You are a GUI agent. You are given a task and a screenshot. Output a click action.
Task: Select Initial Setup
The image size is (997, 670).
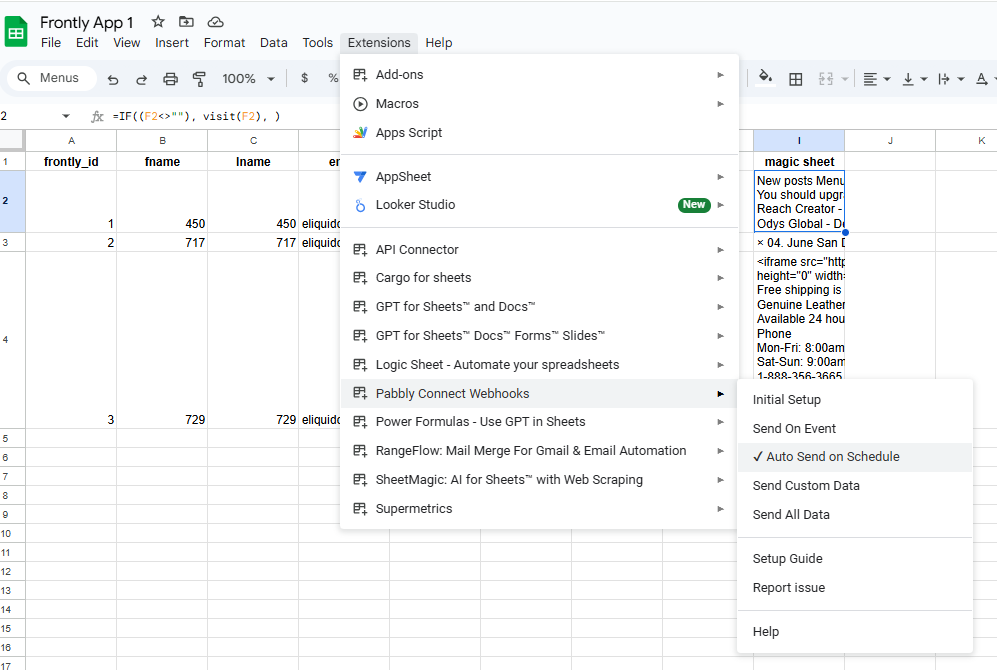coord(855,400)
